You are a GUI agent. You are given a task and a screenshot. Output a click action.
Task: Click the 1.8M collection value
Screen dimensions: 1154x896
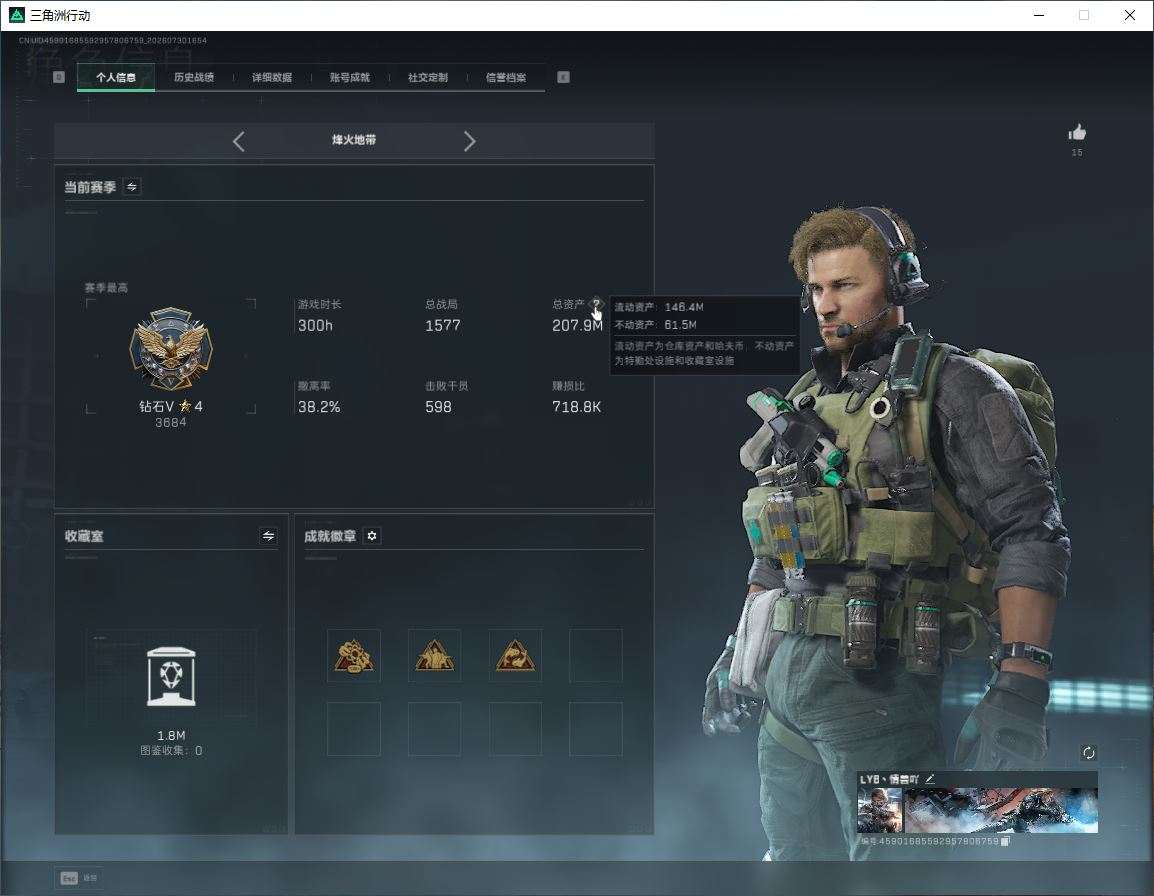[171, 736]
